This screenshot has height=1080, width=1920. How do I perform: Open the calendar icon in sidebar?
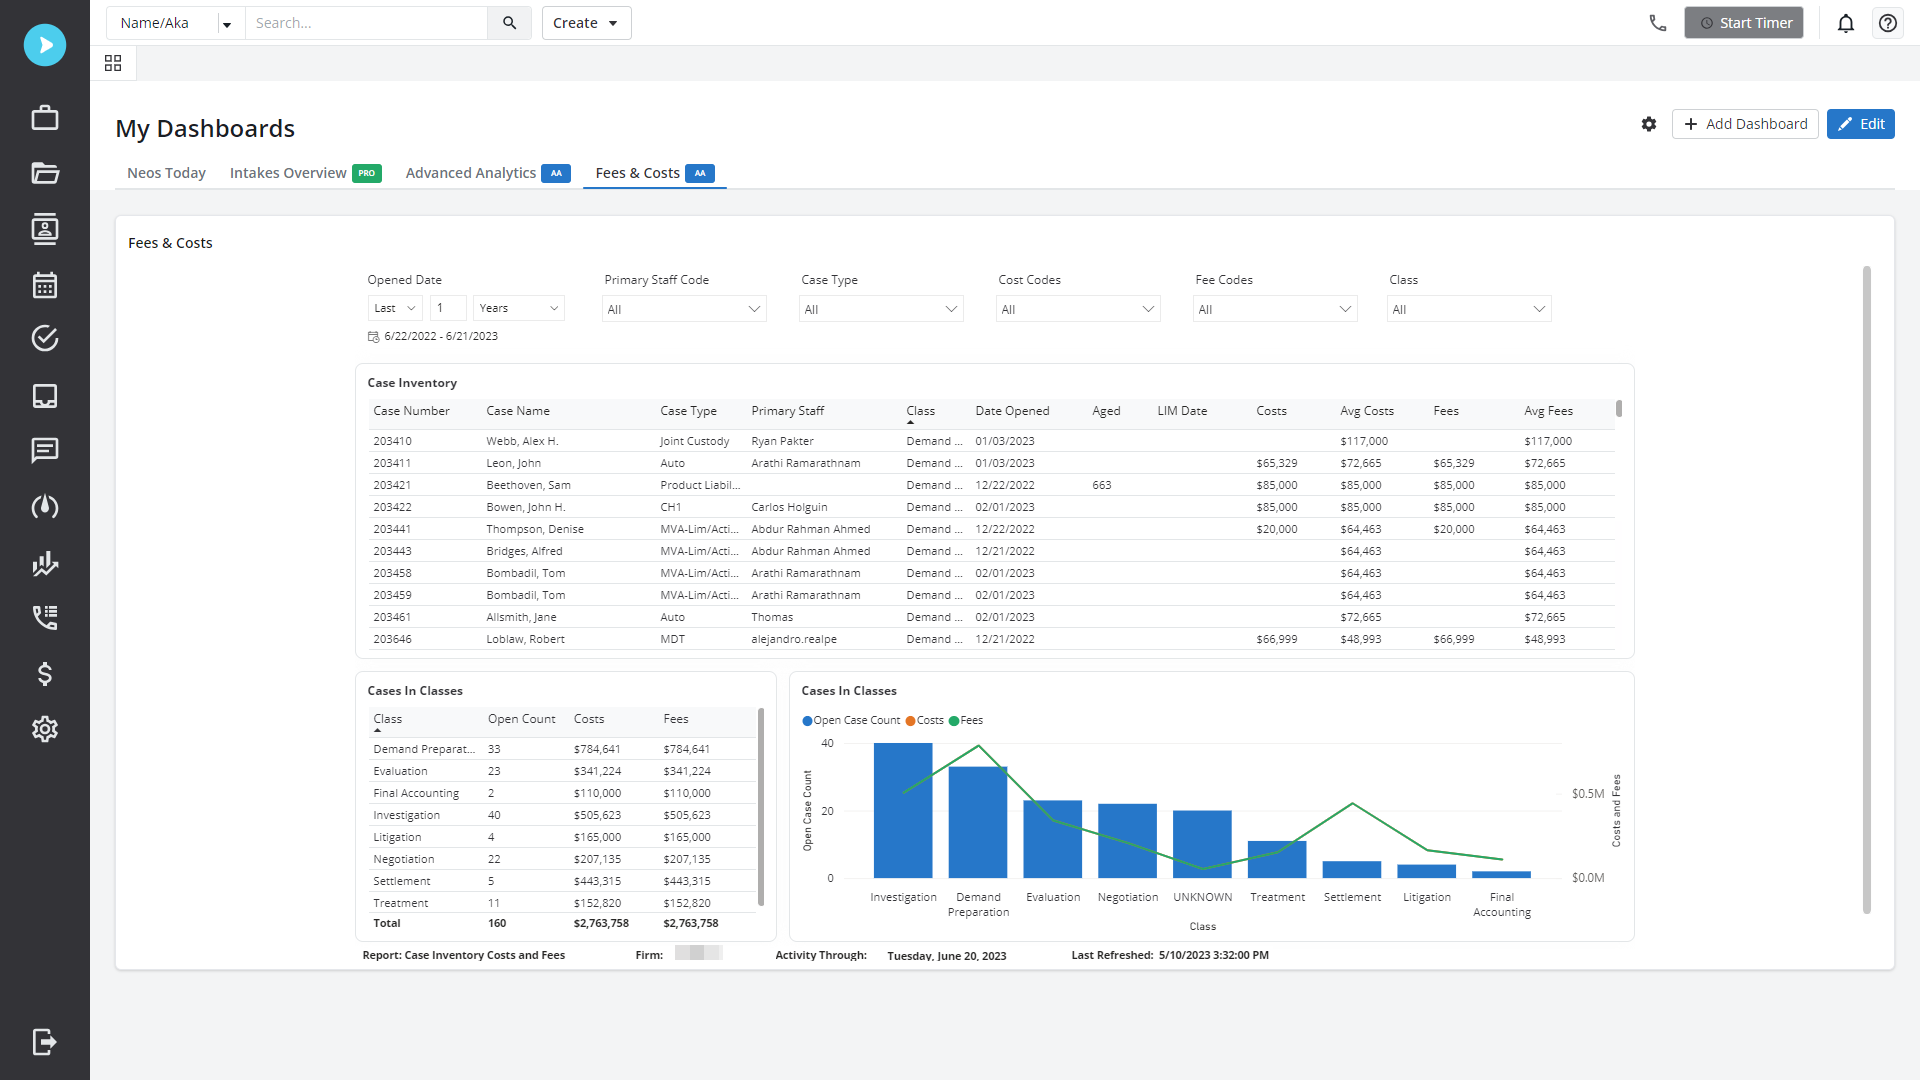point(45,285)
